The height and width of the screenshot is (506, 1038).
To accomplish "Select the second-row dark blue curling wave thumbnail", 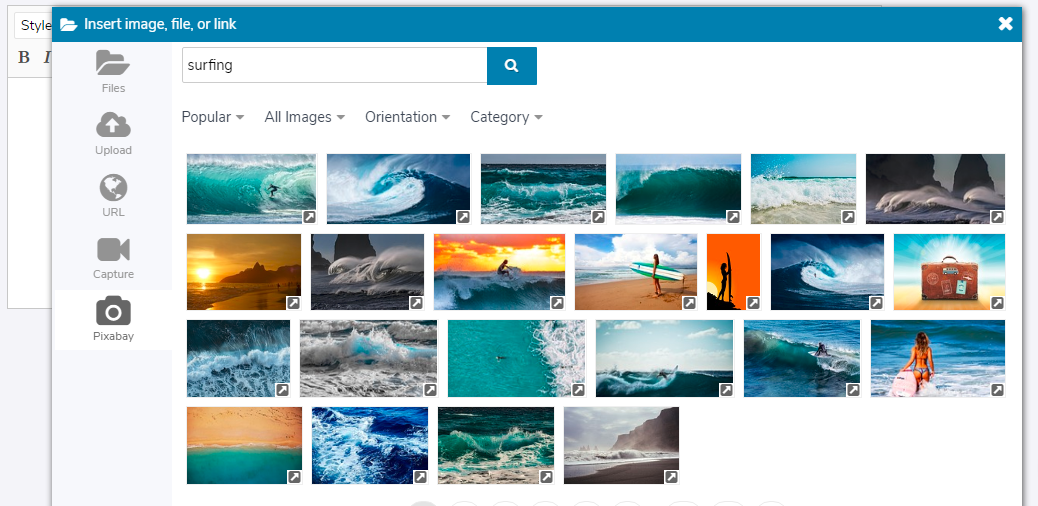I will tap(827, 272).
